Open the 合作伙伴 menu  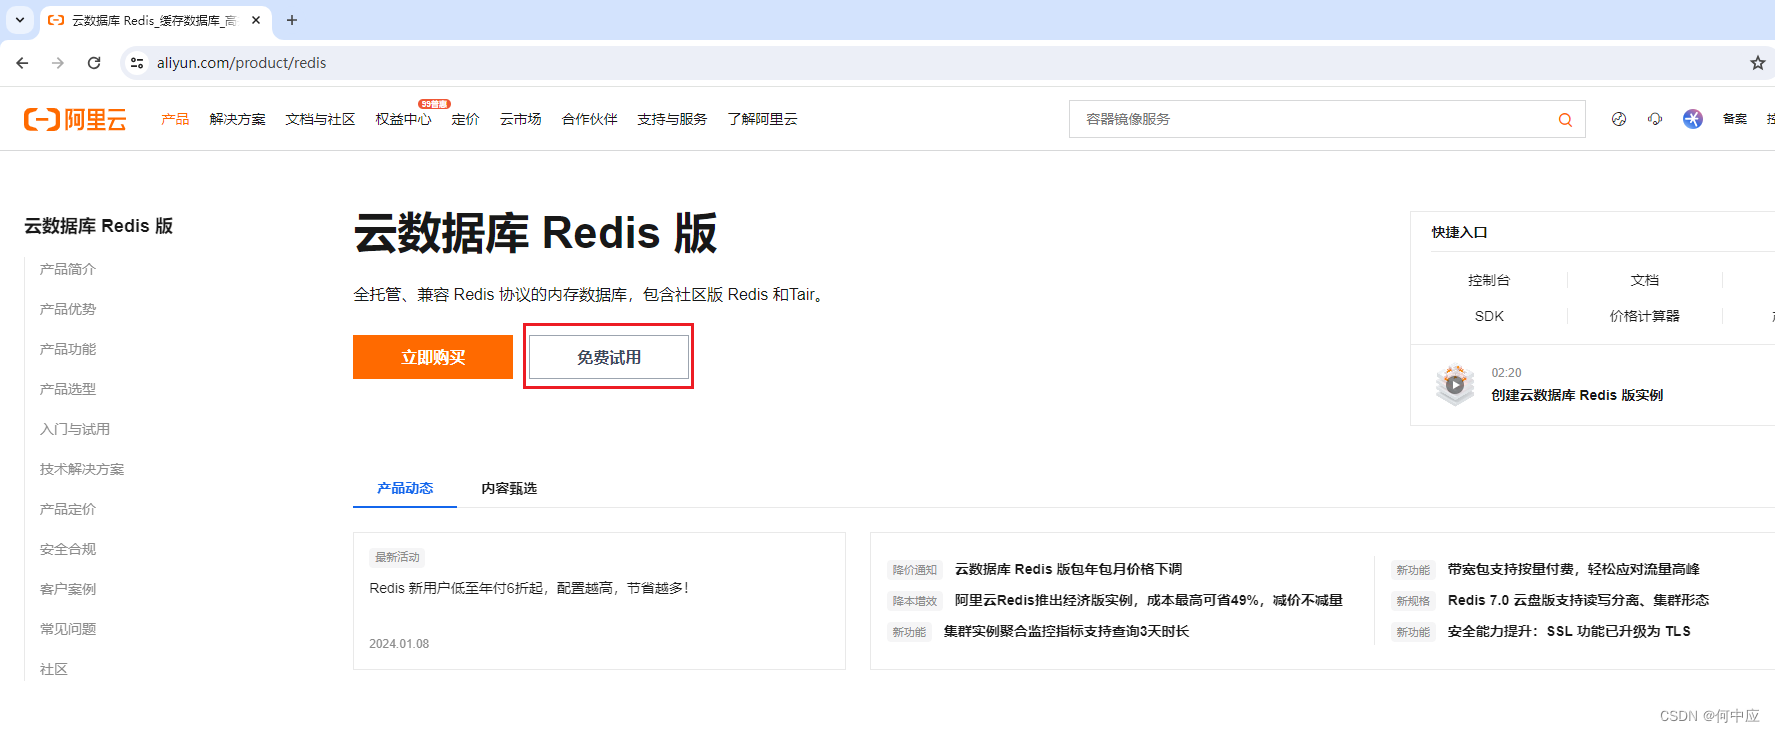pos(589,119)
